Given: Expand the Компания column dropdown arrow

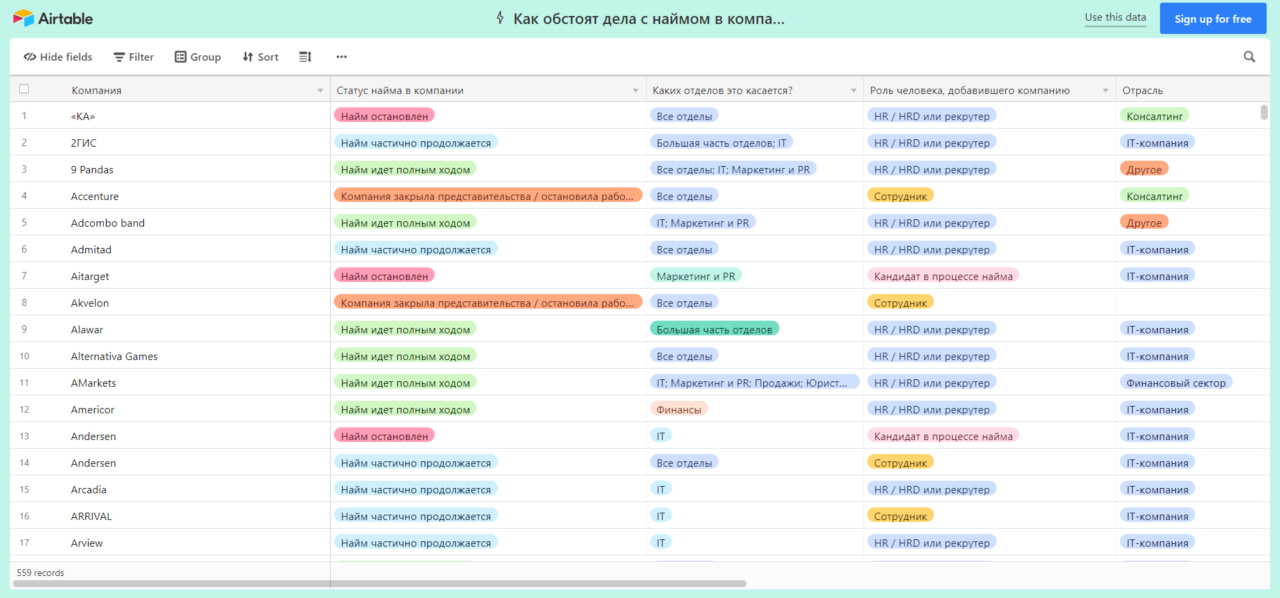Looking at the screenshot, I should (x=320, y=91).
